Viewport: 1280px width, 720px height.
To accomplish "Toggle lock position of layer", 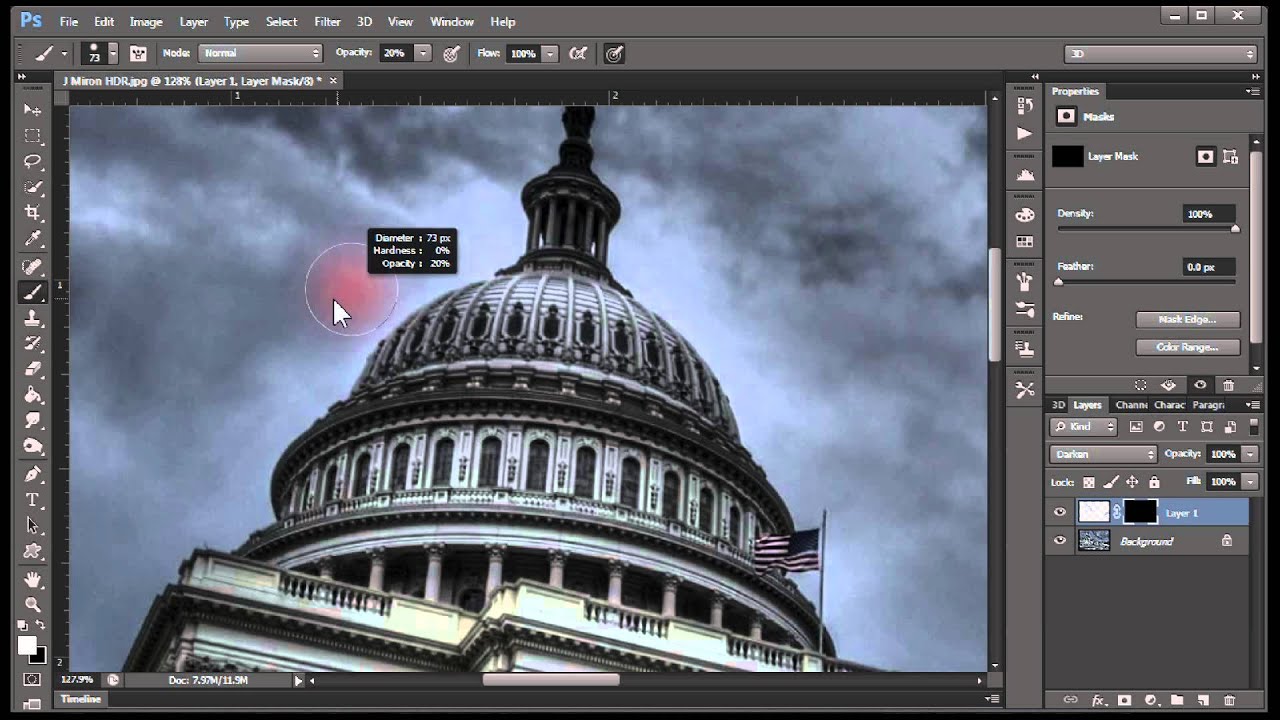I will (1132, 482).
